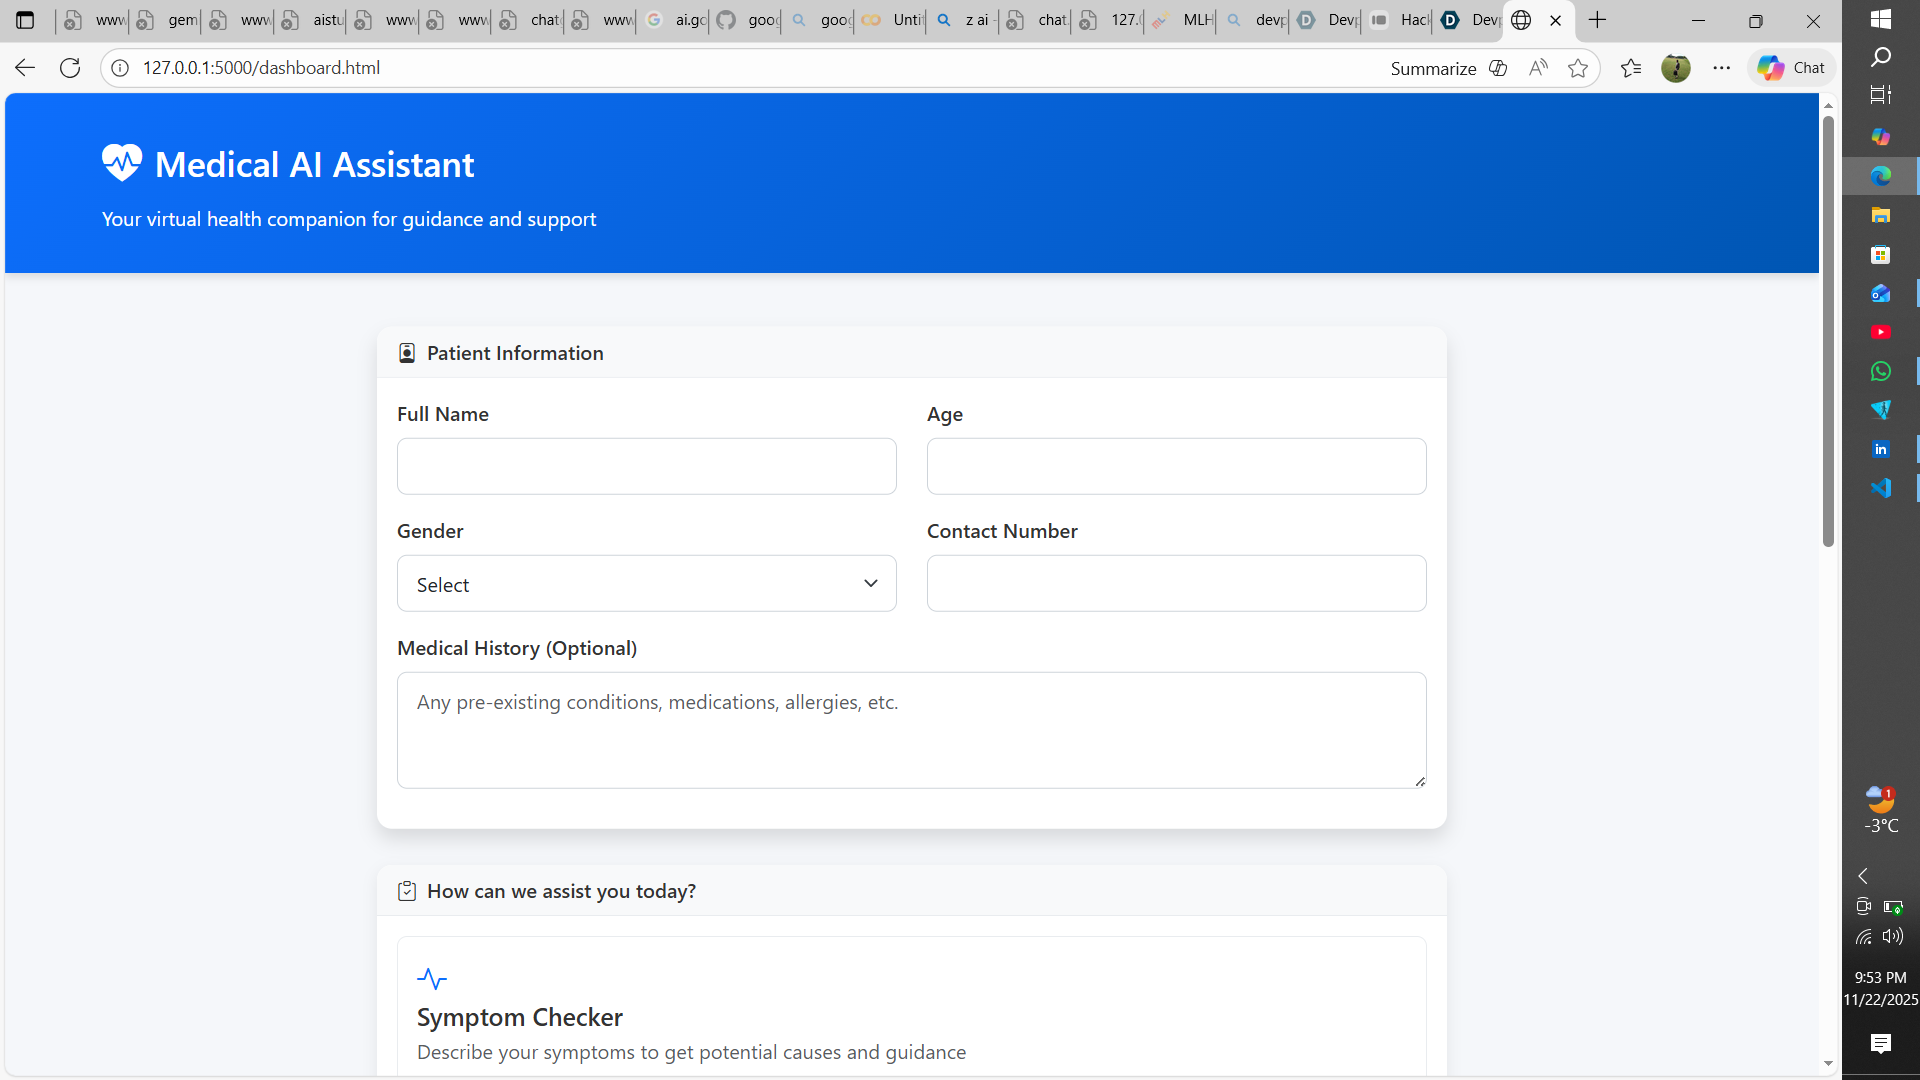Viewport: 1920px width, 1080px height.
Task: Open the Copilot Chat button
Action: (x=1791, y=68)
